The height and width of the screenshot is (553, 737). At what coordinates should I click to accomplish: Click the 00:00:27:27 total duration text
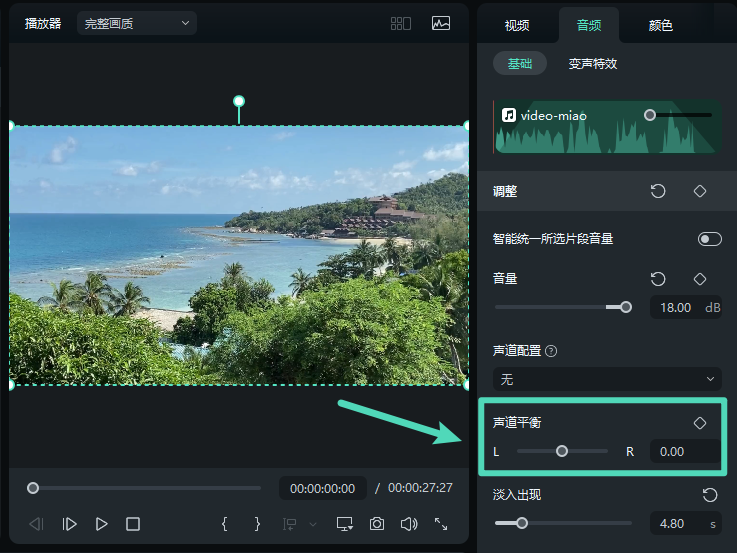pos(420,488)
